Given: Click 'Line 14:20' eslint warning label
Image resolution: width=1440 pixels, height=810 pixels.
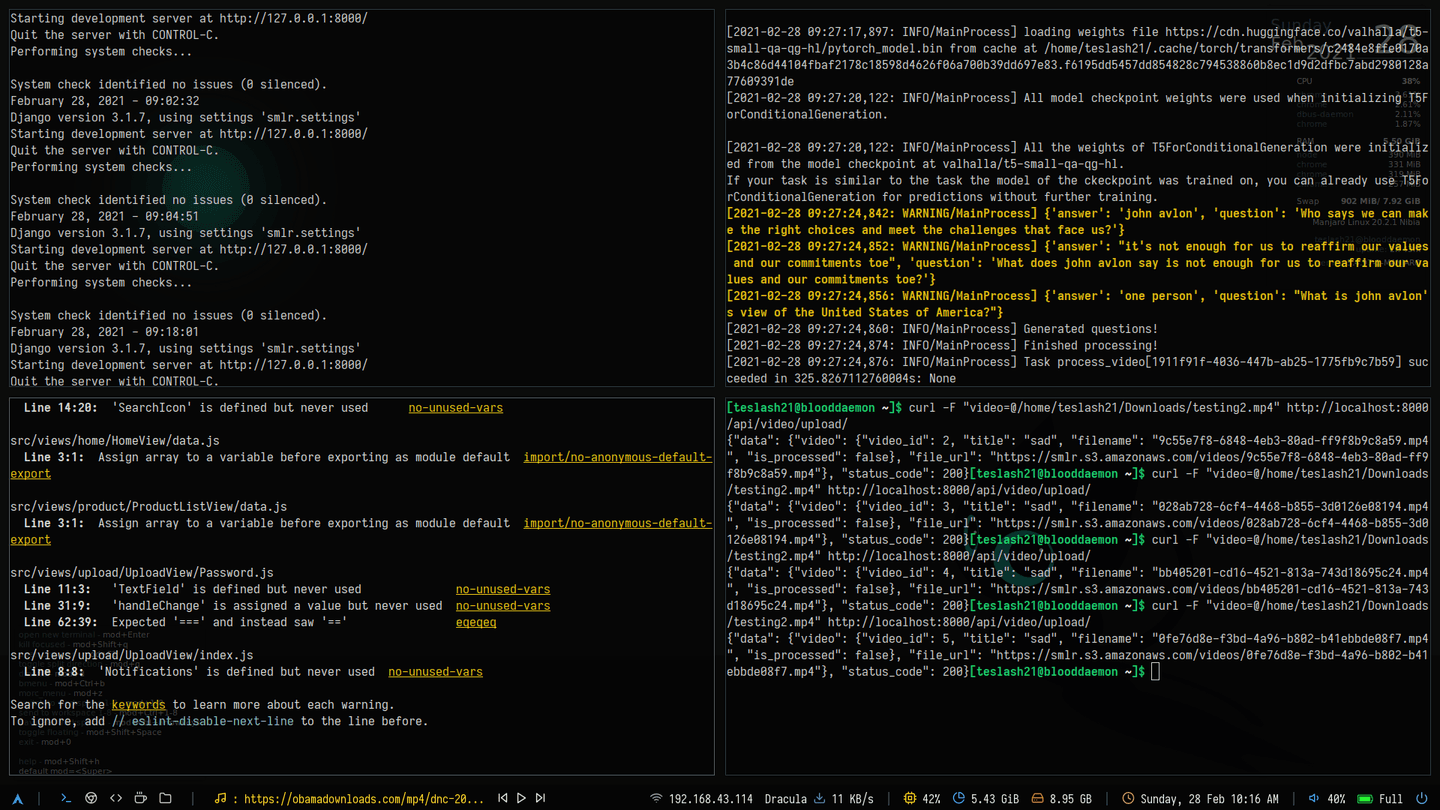Looking at the screenshot, I should (61, 408).
